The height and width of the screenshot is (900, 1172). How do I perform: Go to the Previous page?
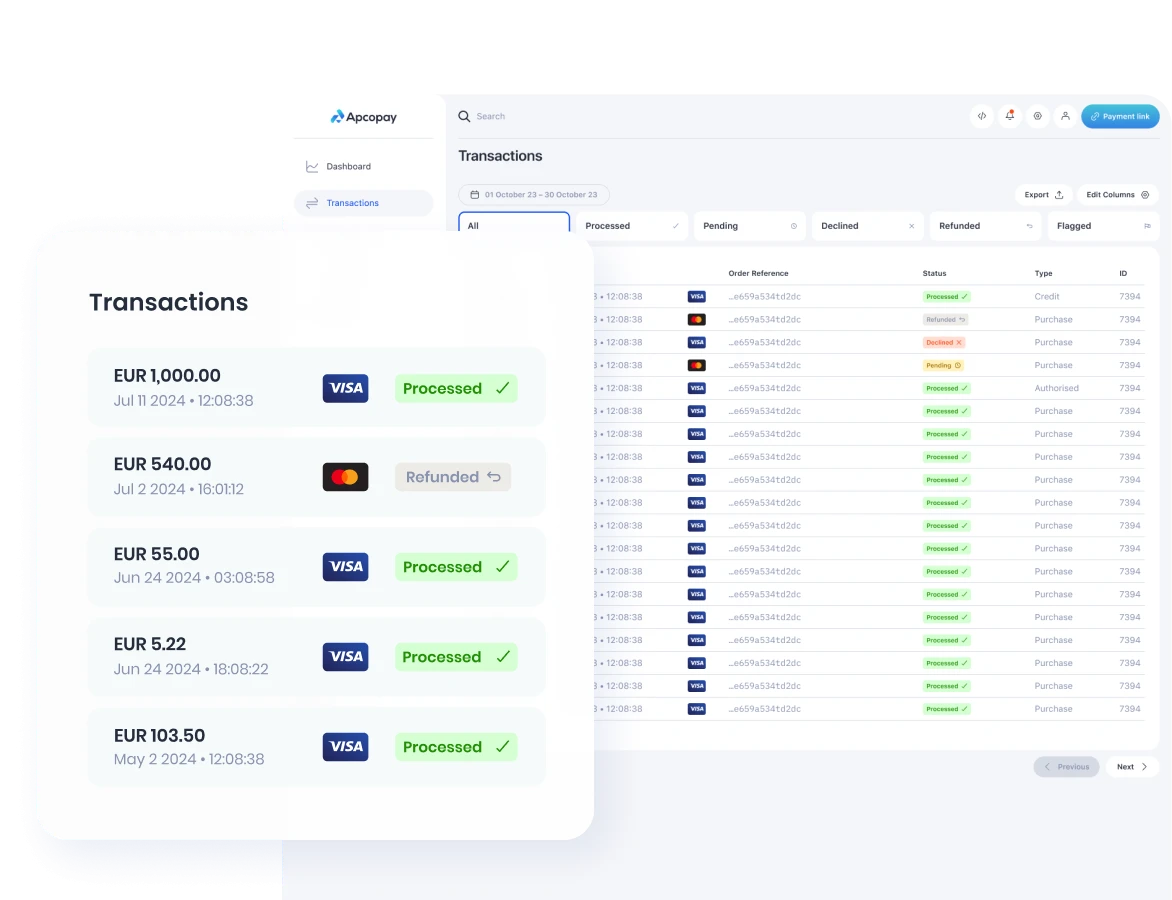coord(1067,767)
